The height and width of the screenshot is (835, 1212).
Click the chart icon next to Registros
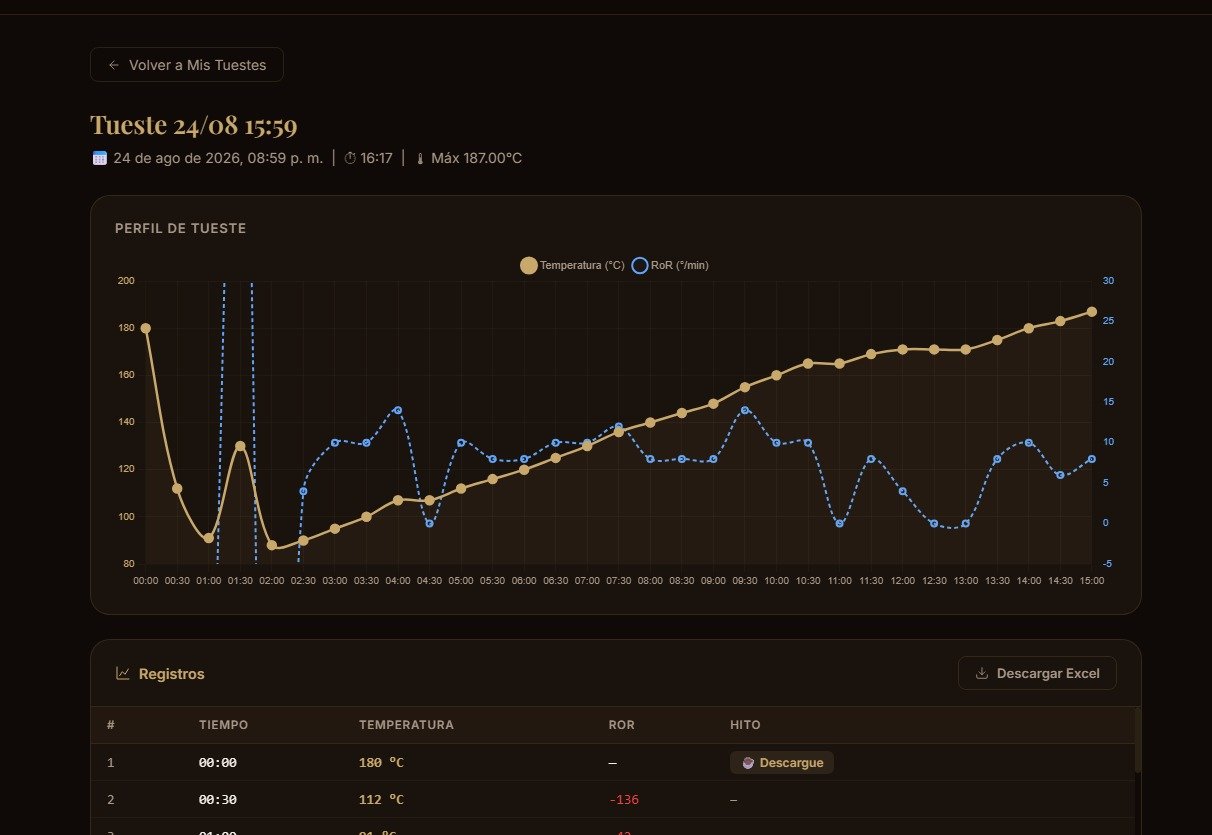(x=123, y=673)
